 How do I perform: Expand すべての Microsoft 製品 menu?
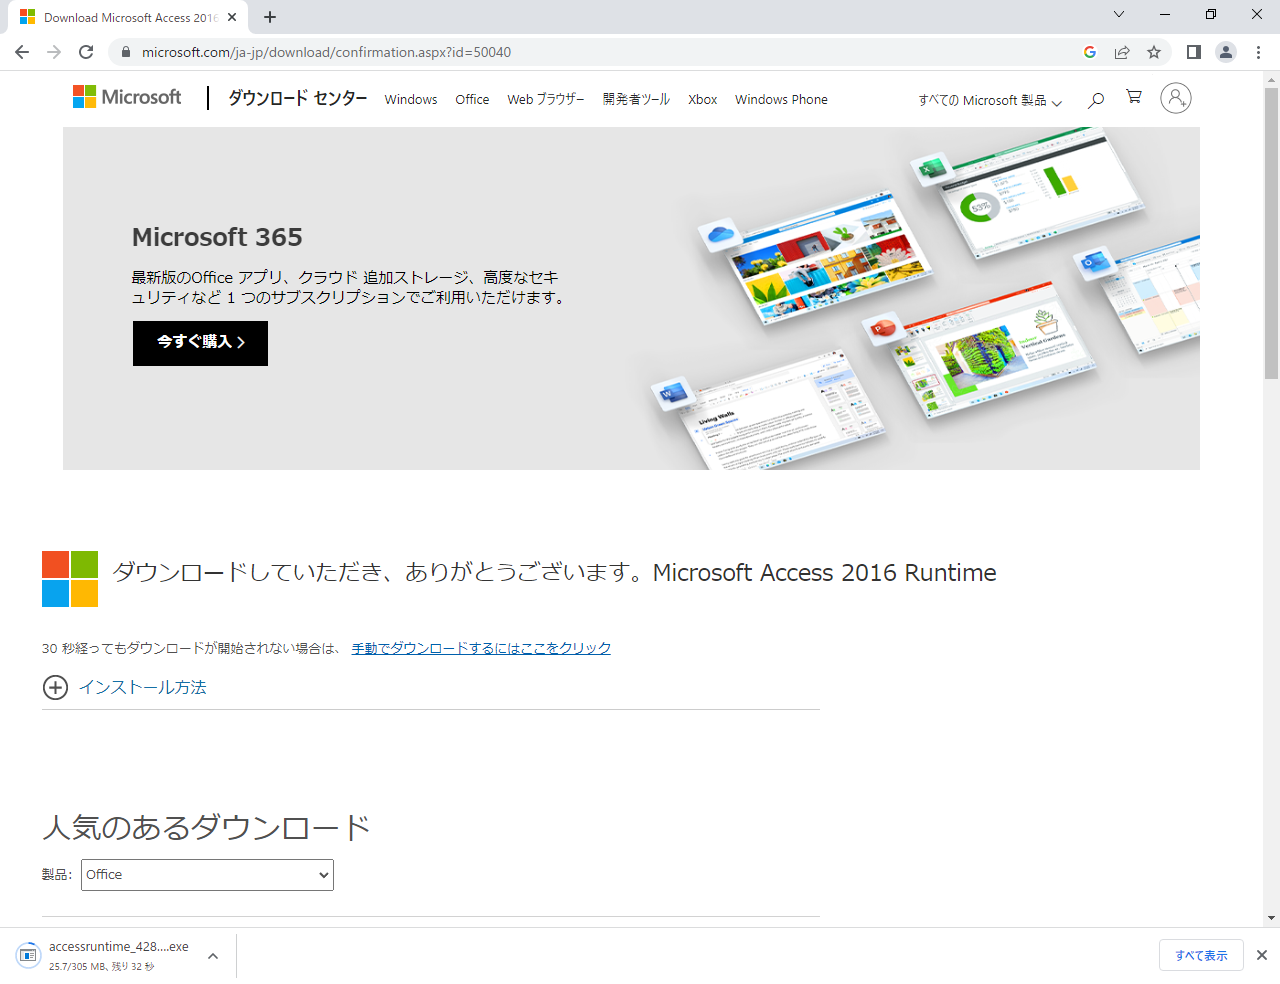(990, 100)
